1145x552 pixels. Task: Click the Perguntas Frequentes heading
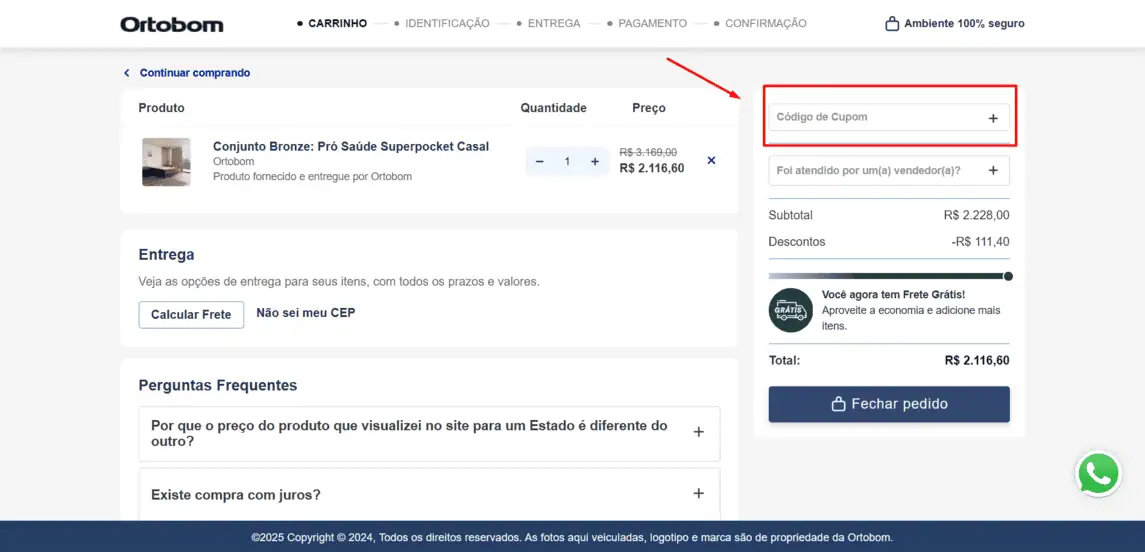tap(218, 386)
